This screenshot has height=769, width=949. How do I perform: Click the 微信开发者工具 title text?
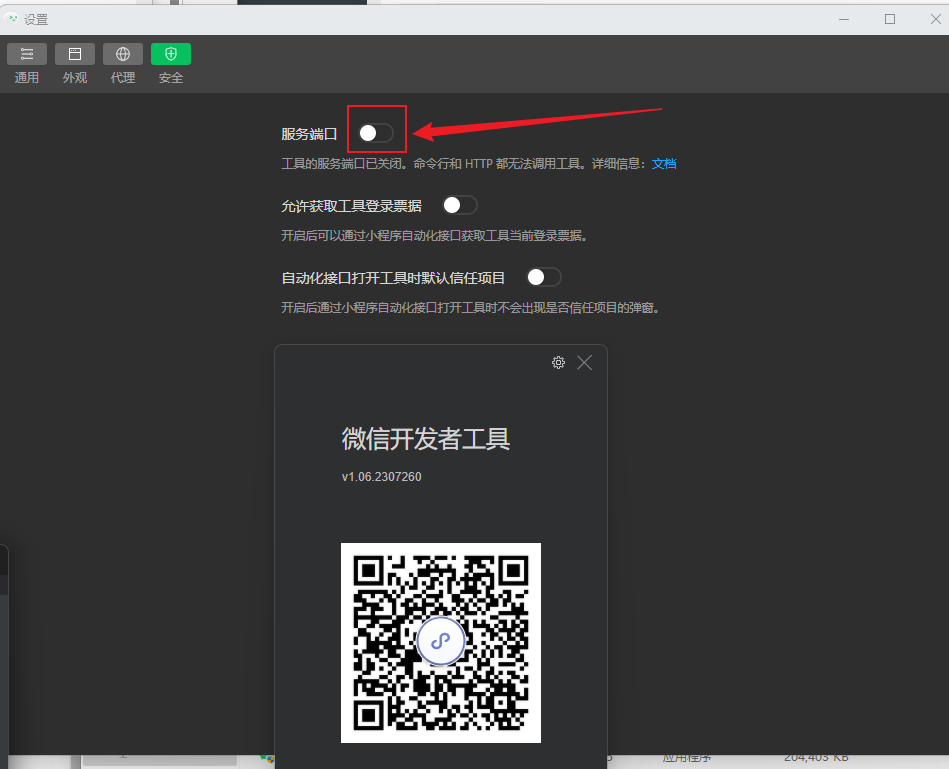point(426,439)
